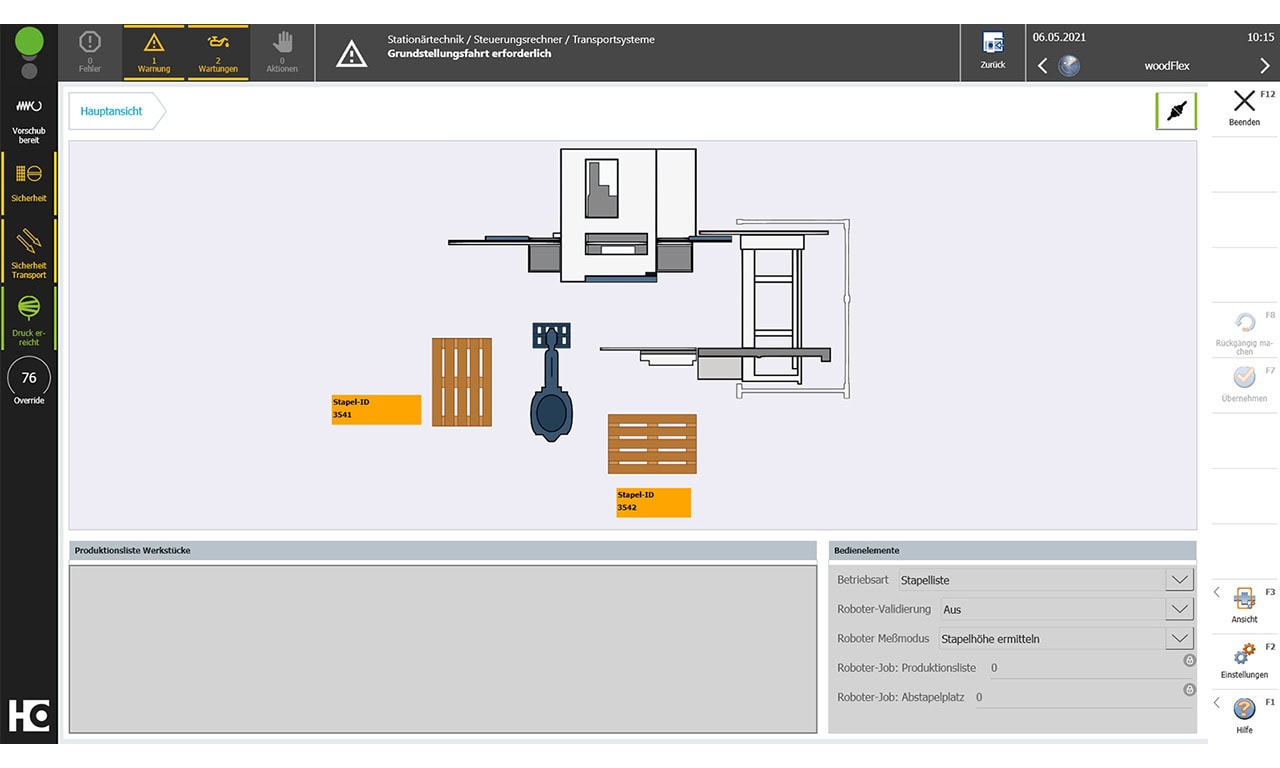Open the Betriebsart dropdown arrow
The height and width of the screenshot is (768, 1280).
pyautogui.click(x=1179, y=580)
